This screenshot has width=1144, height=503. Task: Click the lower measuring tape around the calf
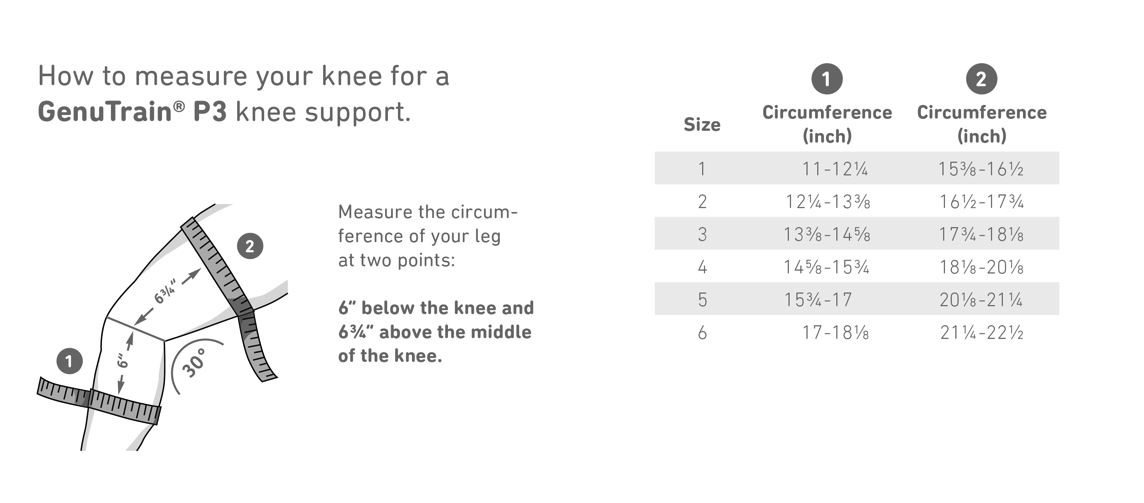coord(98,400)
